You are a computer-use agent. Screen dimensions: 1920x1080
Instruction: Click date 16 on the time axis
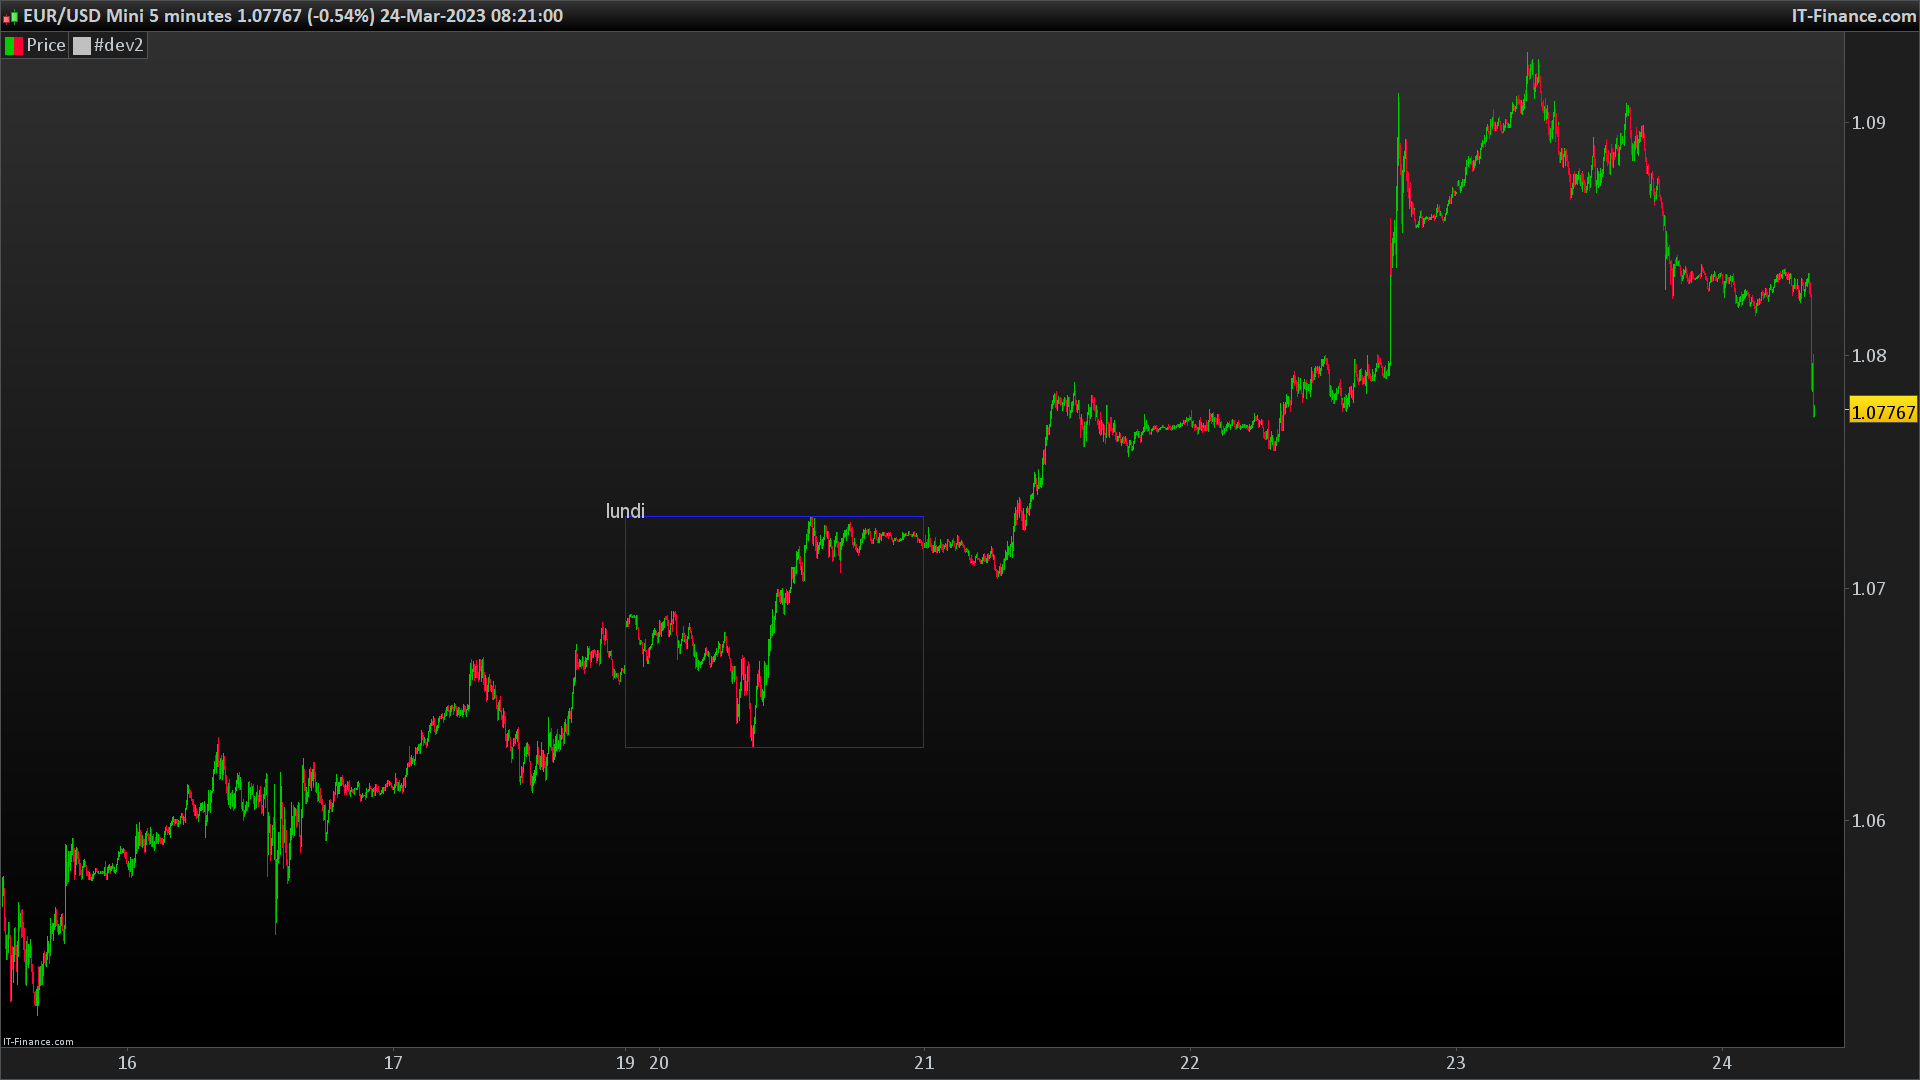click(127, 1063)
